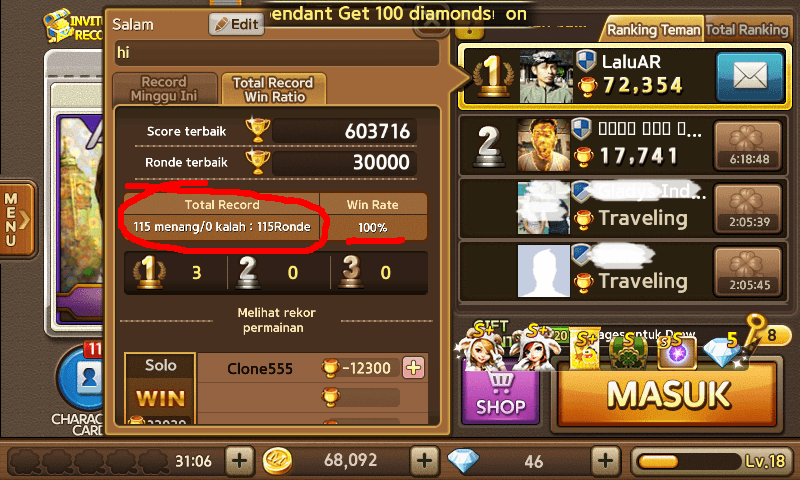Click the Edit greeting button
The image size is (800, 480).
pyautogui.click(x=236, y=24)
